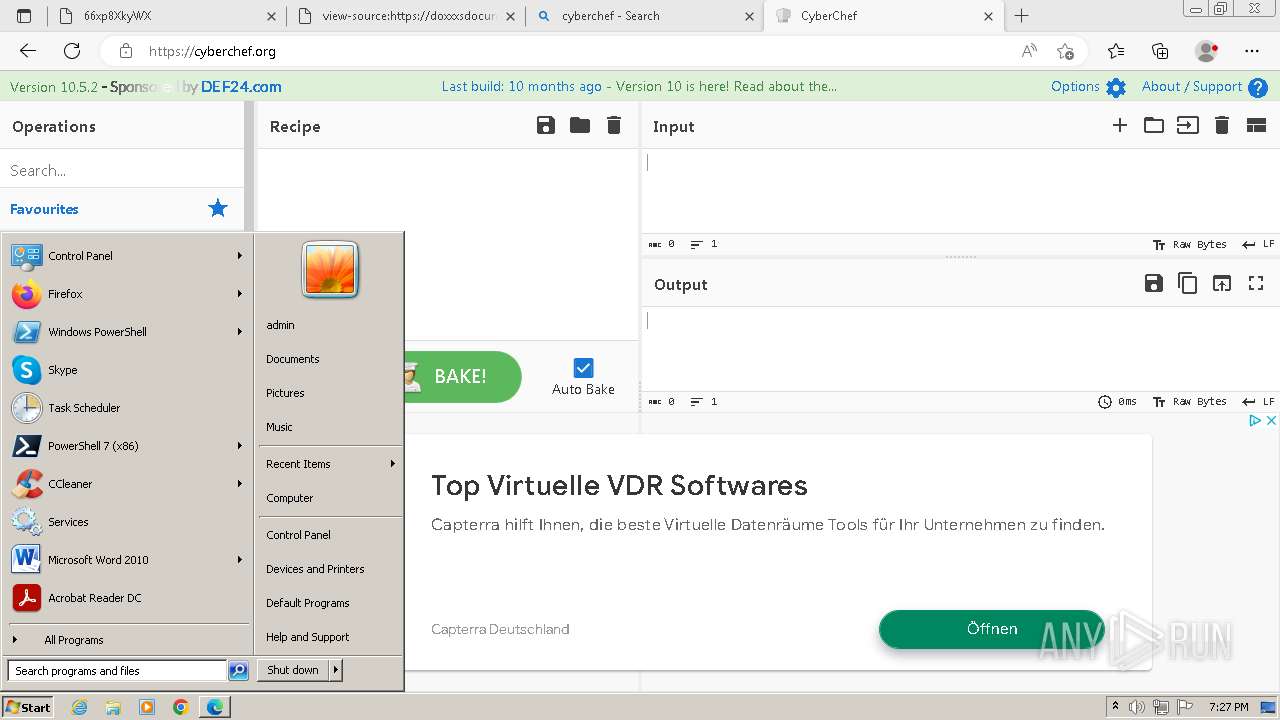Open the Output LF end-of-line selector

1259,401
